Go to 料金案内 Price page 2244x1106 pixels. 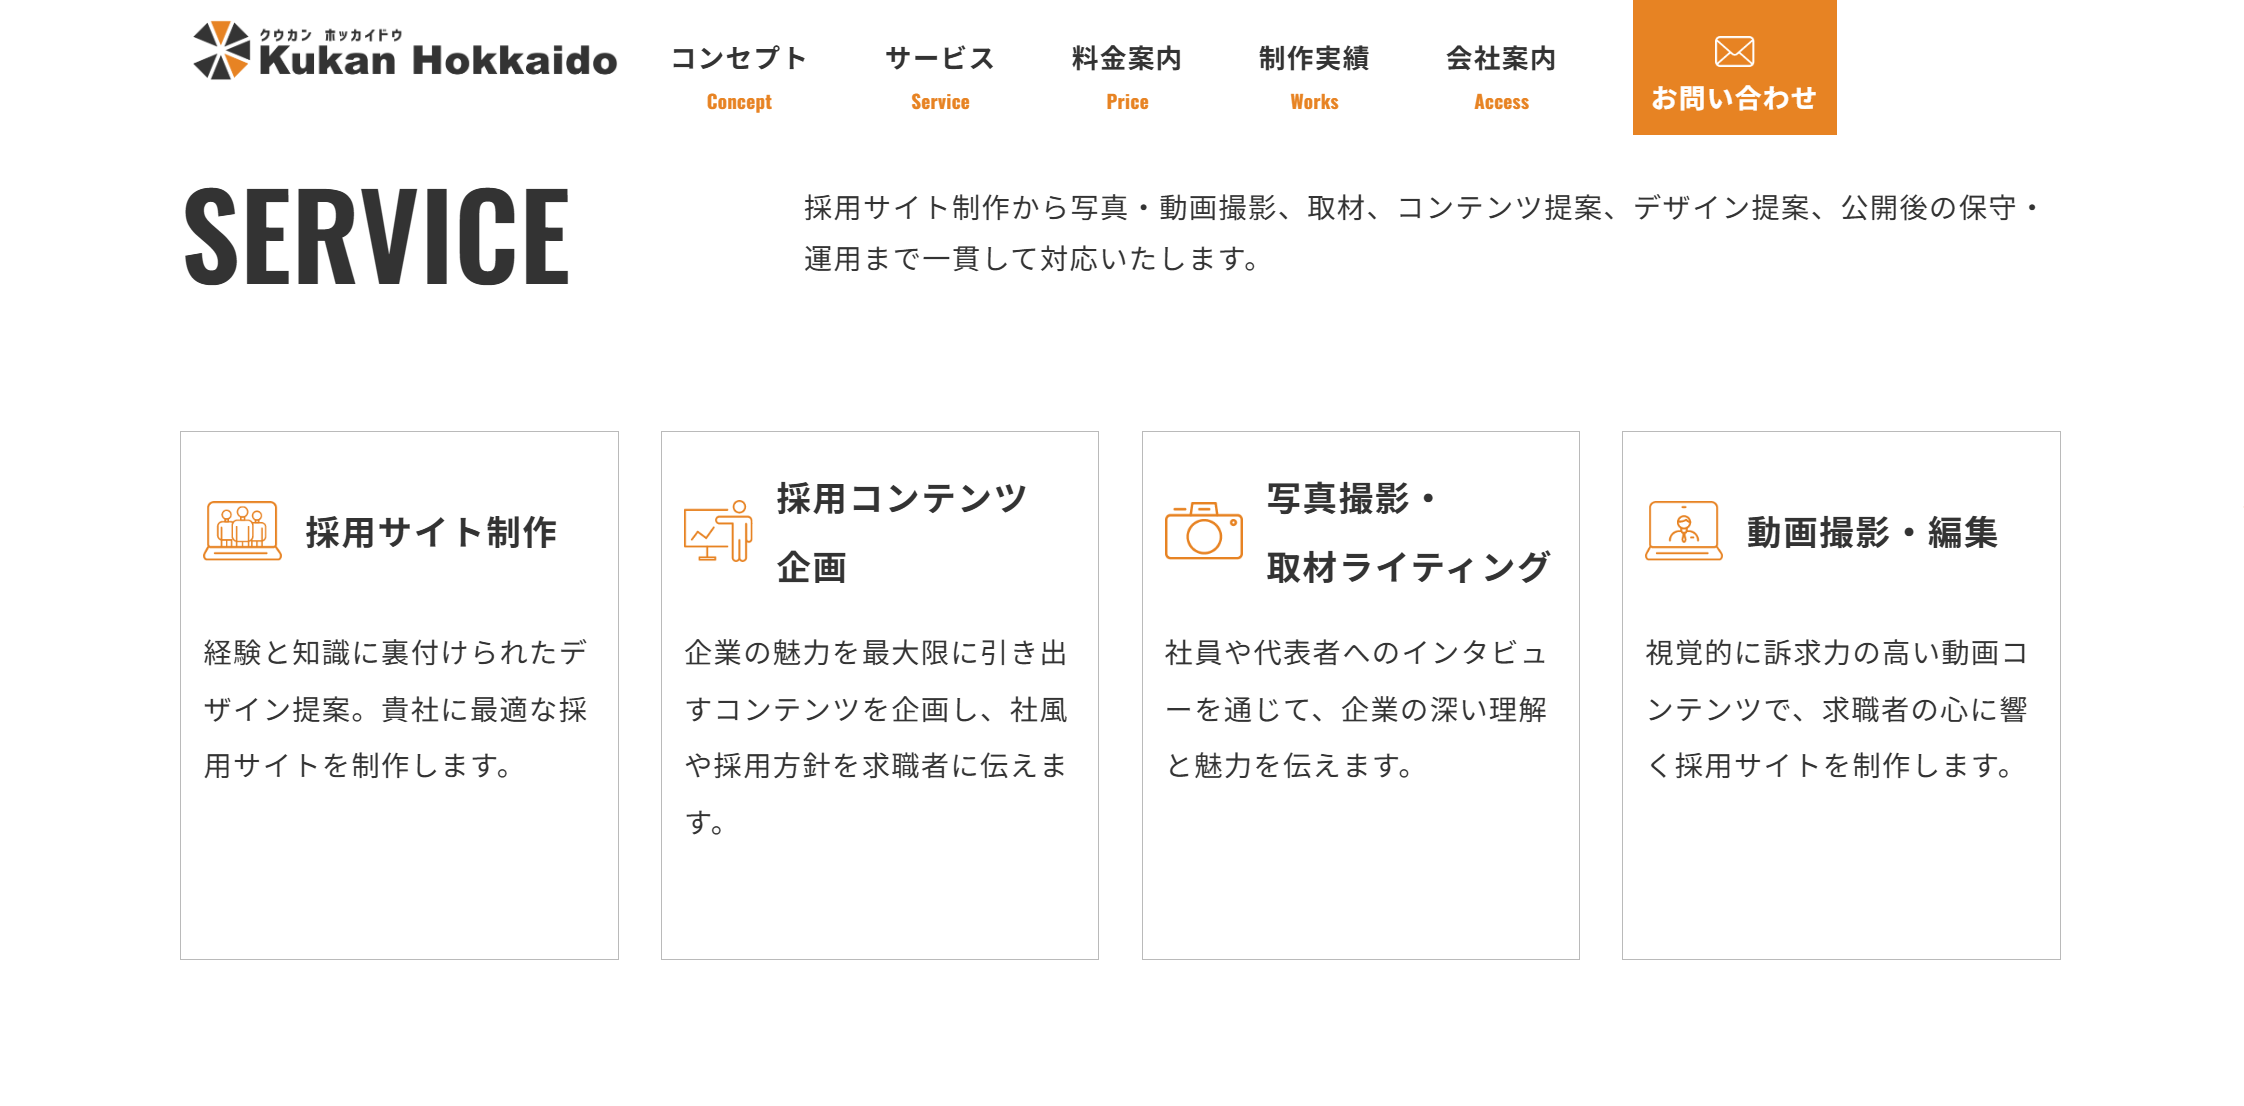coord(1127,77)
